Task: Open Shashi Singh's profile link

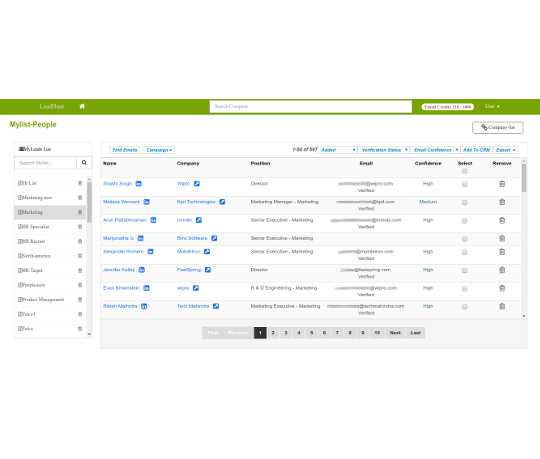Action: pos(117,184)
